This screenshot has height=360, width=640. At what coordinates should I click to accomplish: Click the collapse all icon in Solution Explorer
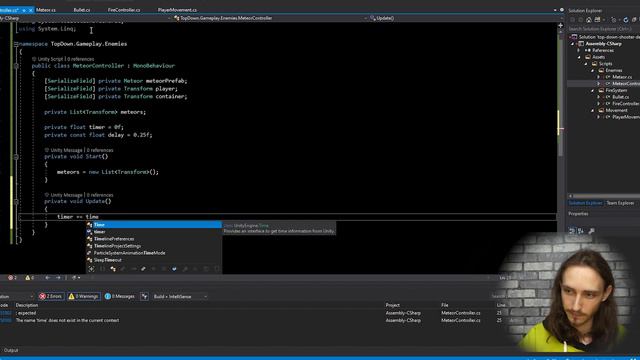[x=634, y=20]
